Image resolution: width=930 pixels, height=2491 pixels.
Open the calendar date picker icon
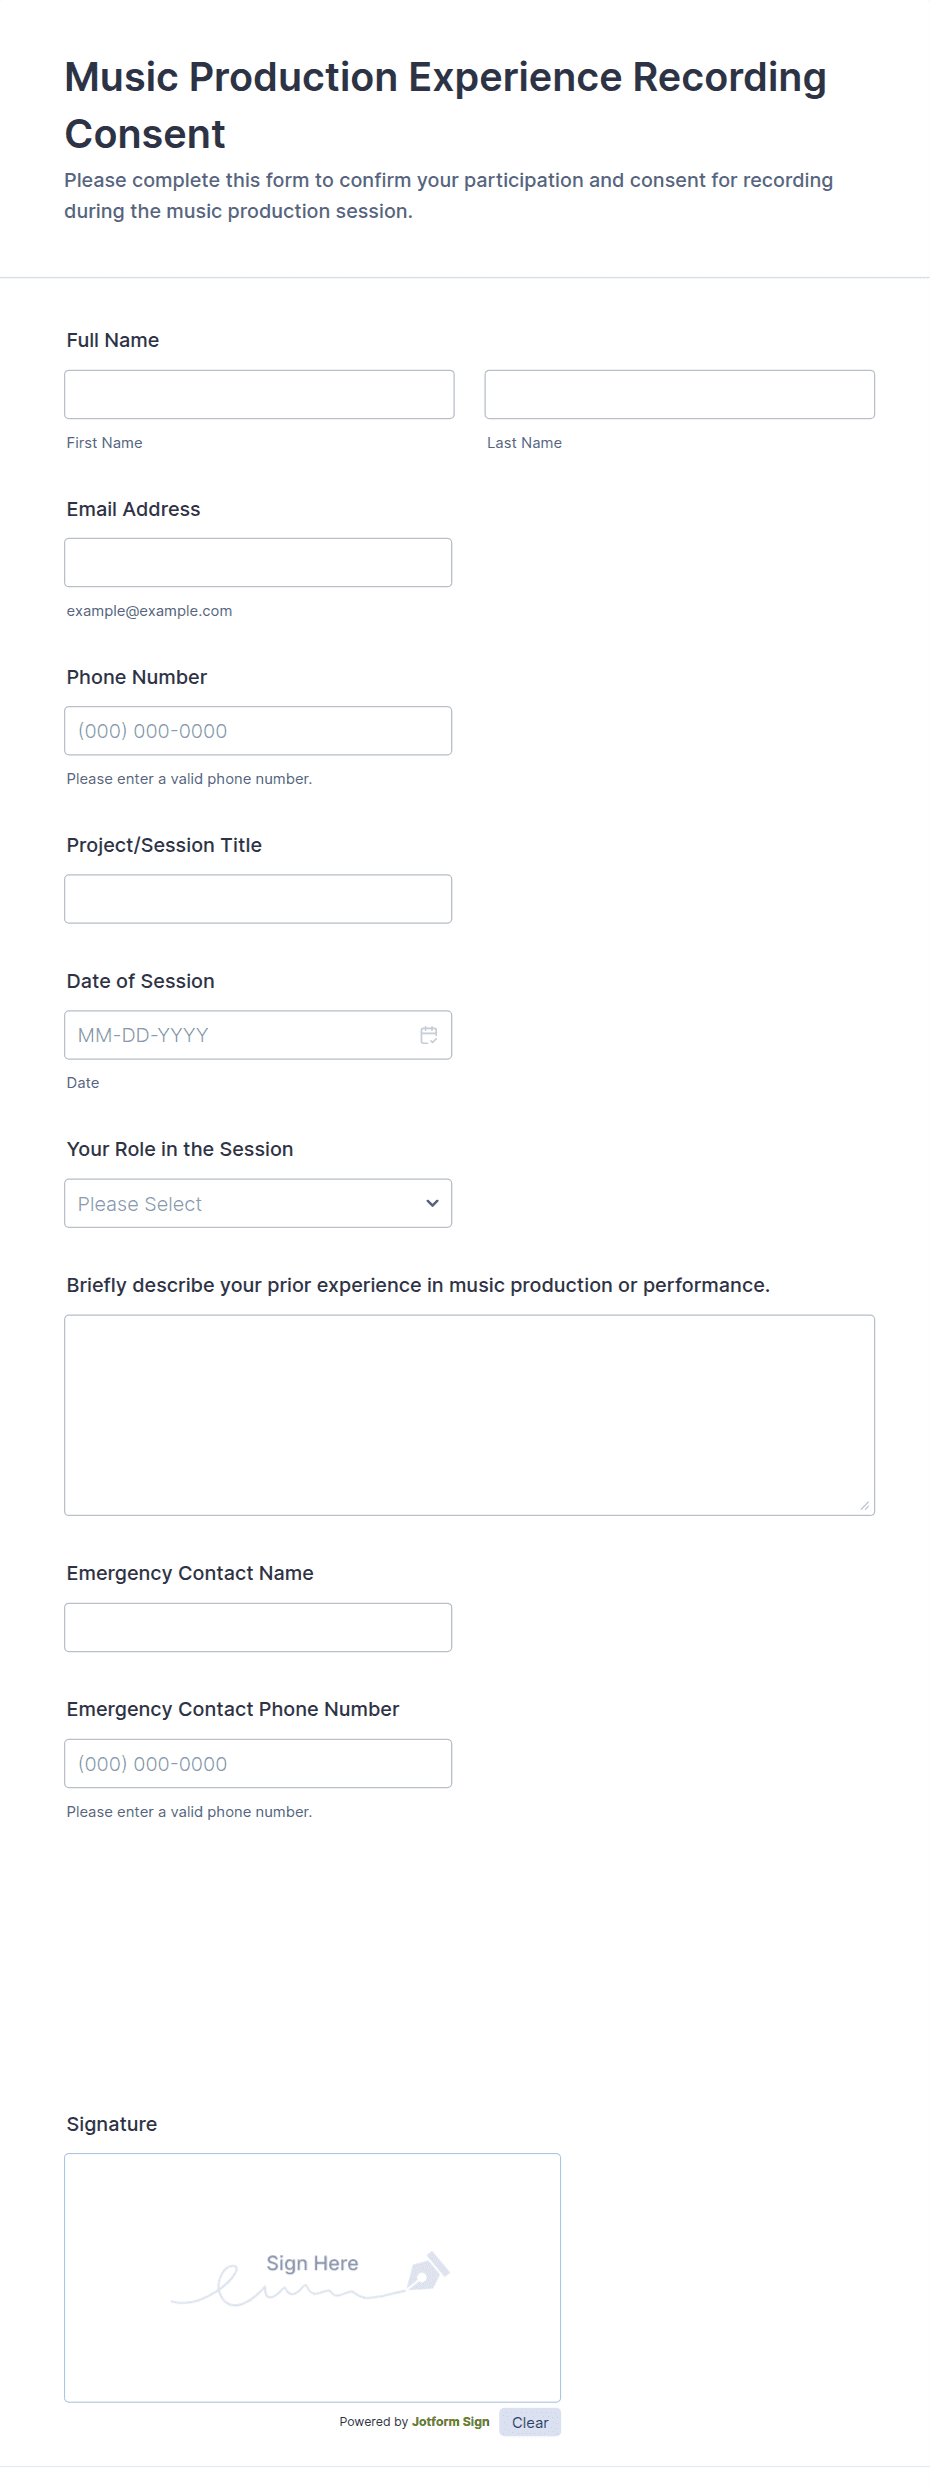(428, 1035)
